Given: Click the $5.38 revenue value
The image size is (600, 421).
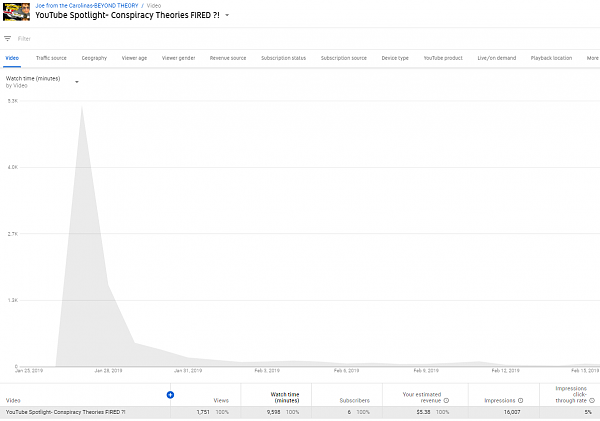Looking at the screenshot, I should [424, 412].
